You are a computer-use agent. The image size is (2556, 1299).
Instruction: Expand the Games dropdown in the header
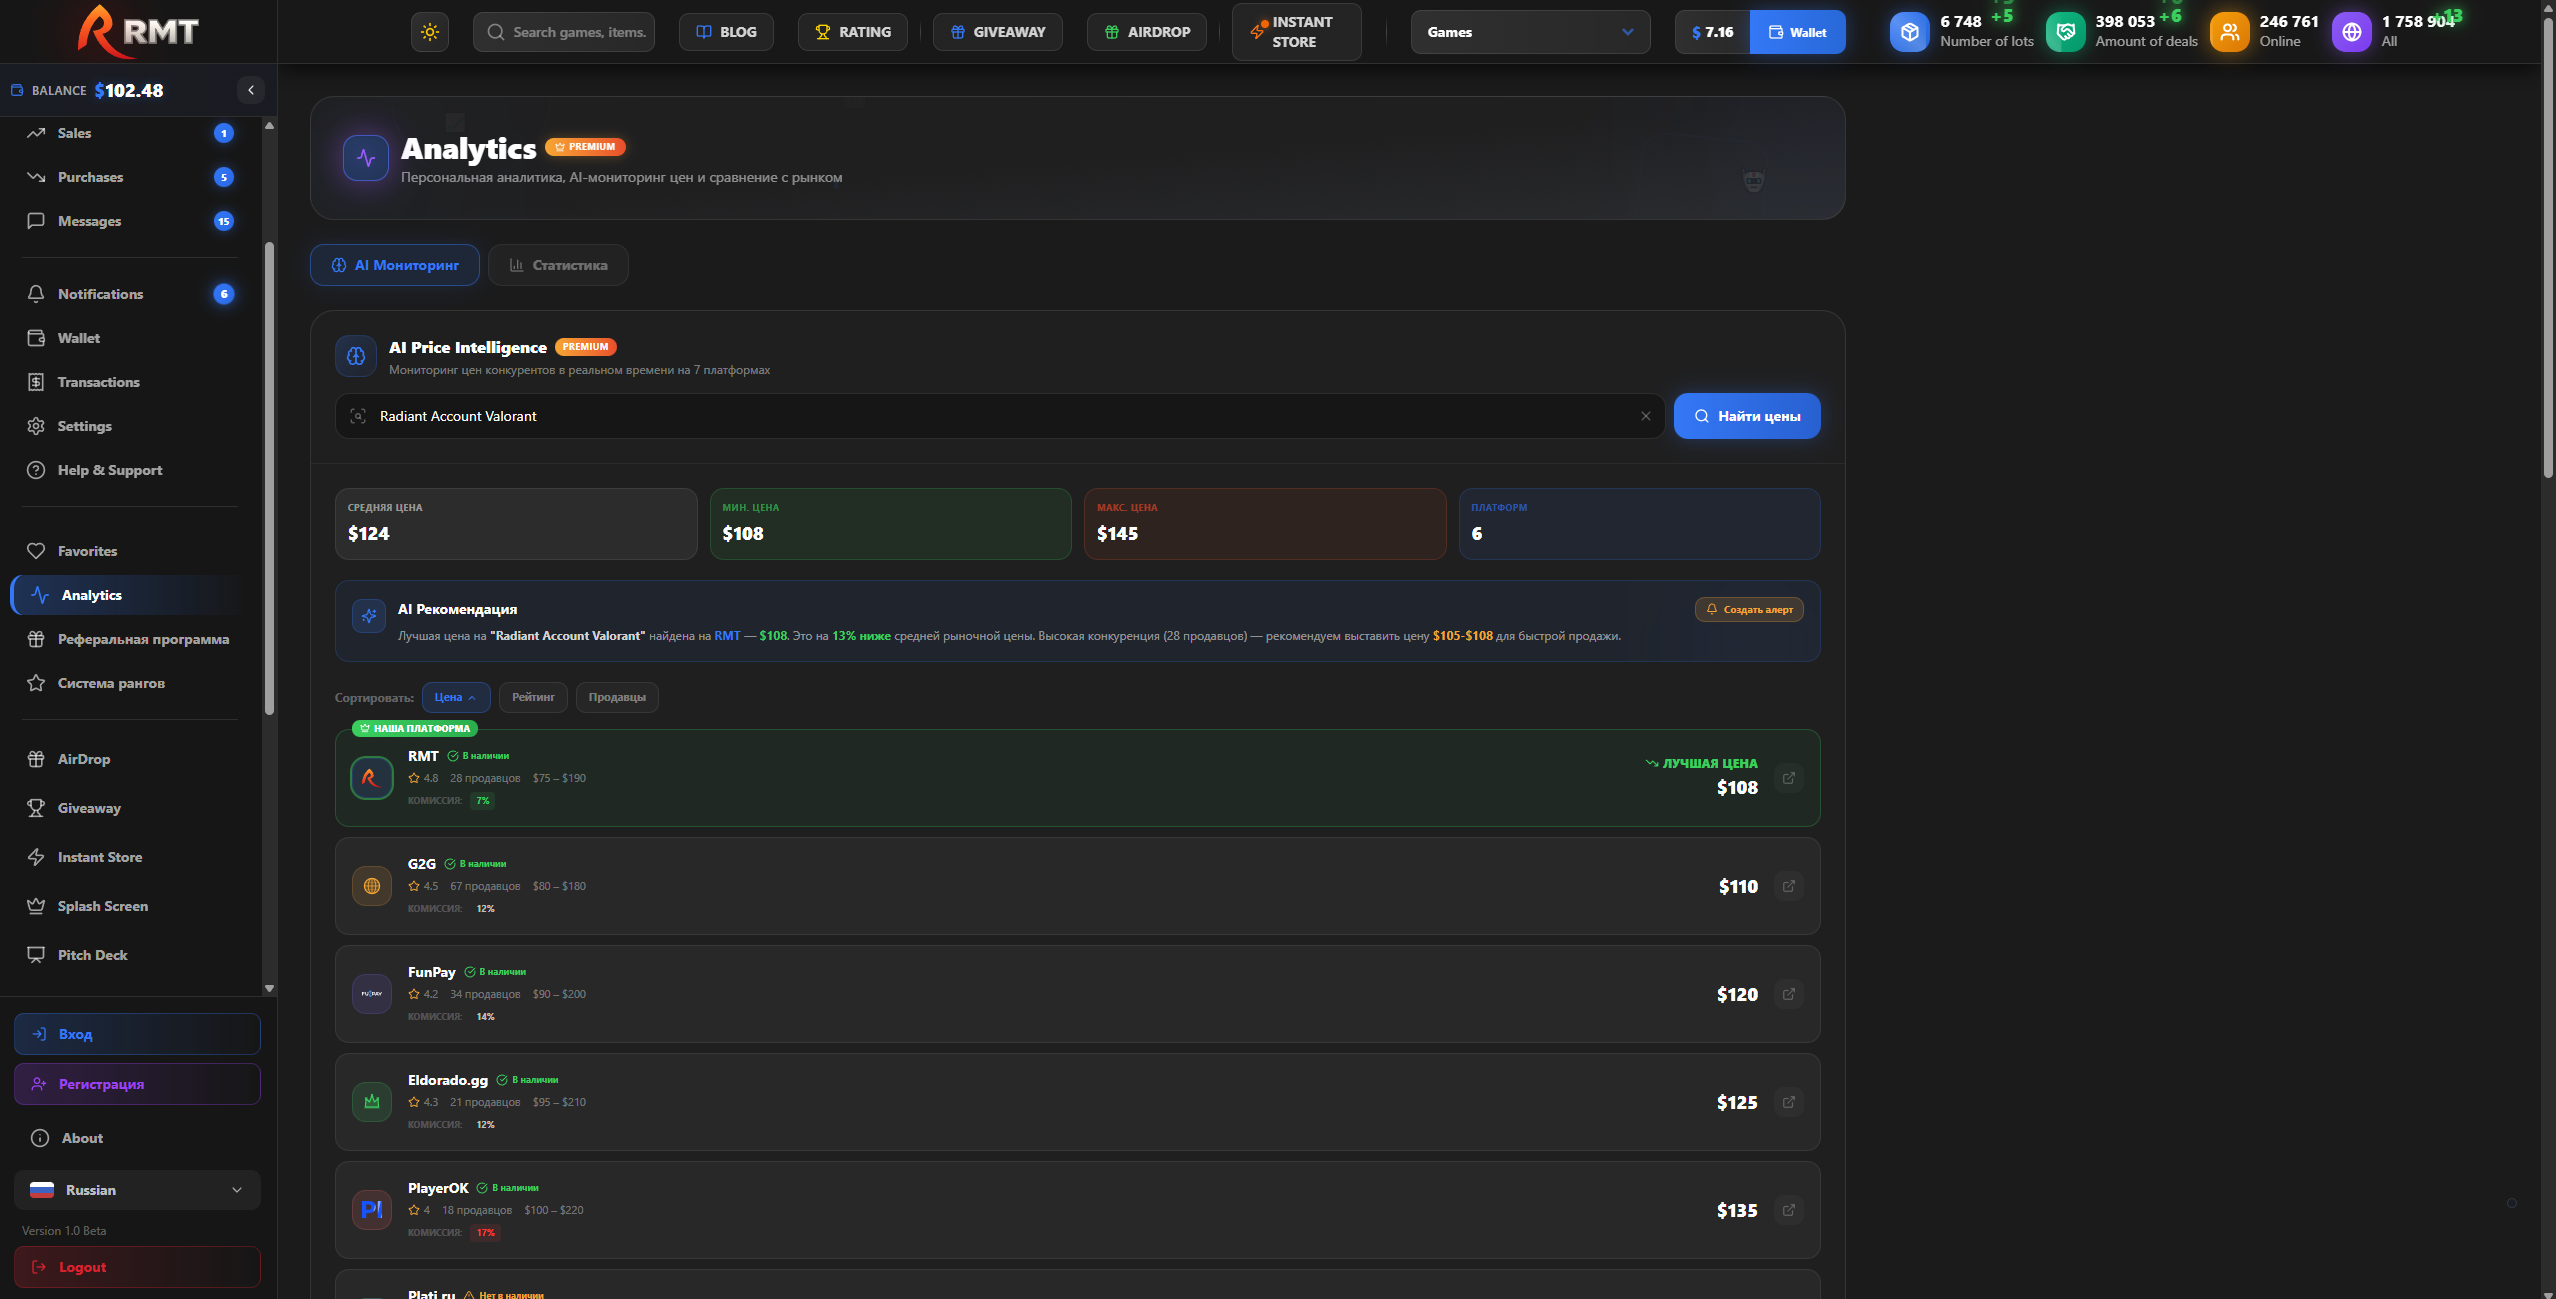click(x=1530, y=32)
